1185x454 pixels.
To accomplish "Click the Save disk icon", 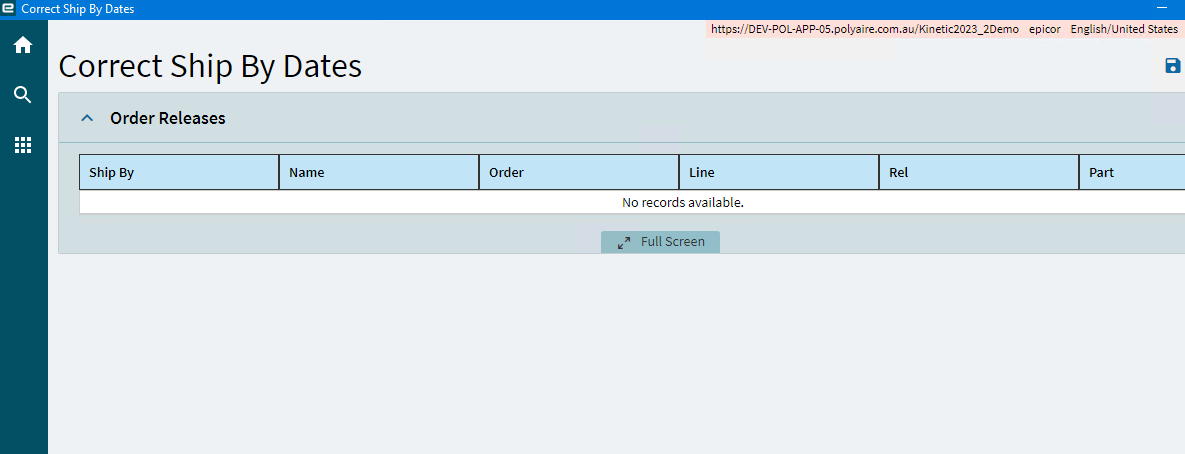I will tap(1173, 66).
